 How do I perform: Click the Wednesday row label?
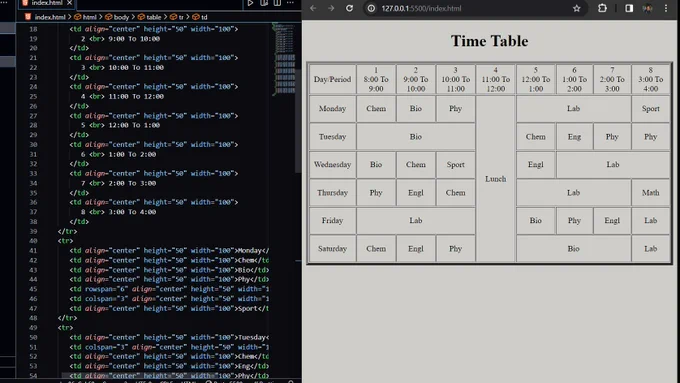(332, 165)
